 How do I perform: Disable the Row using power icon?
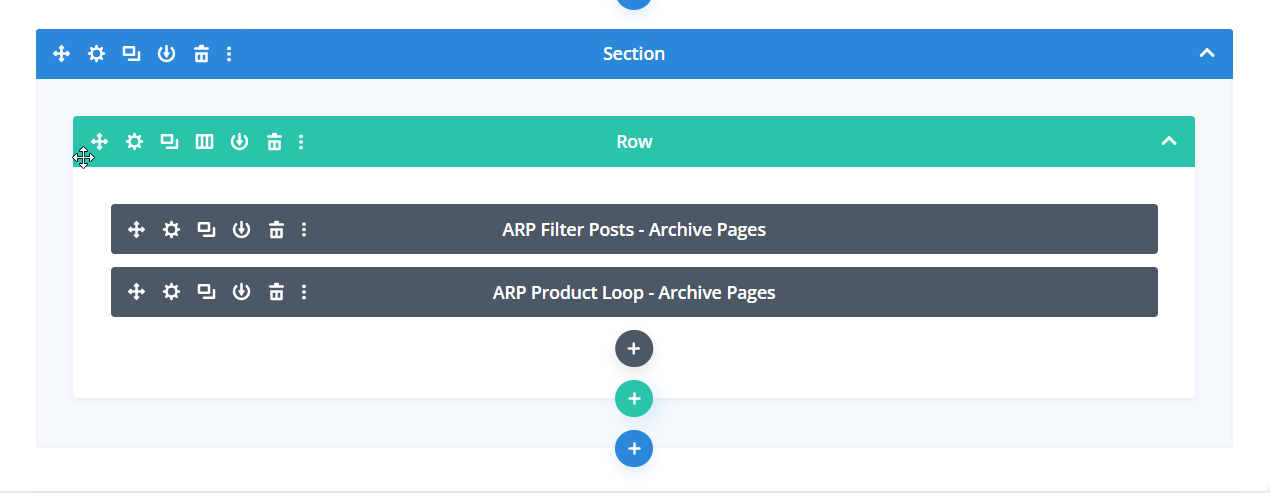coord(239,142)
